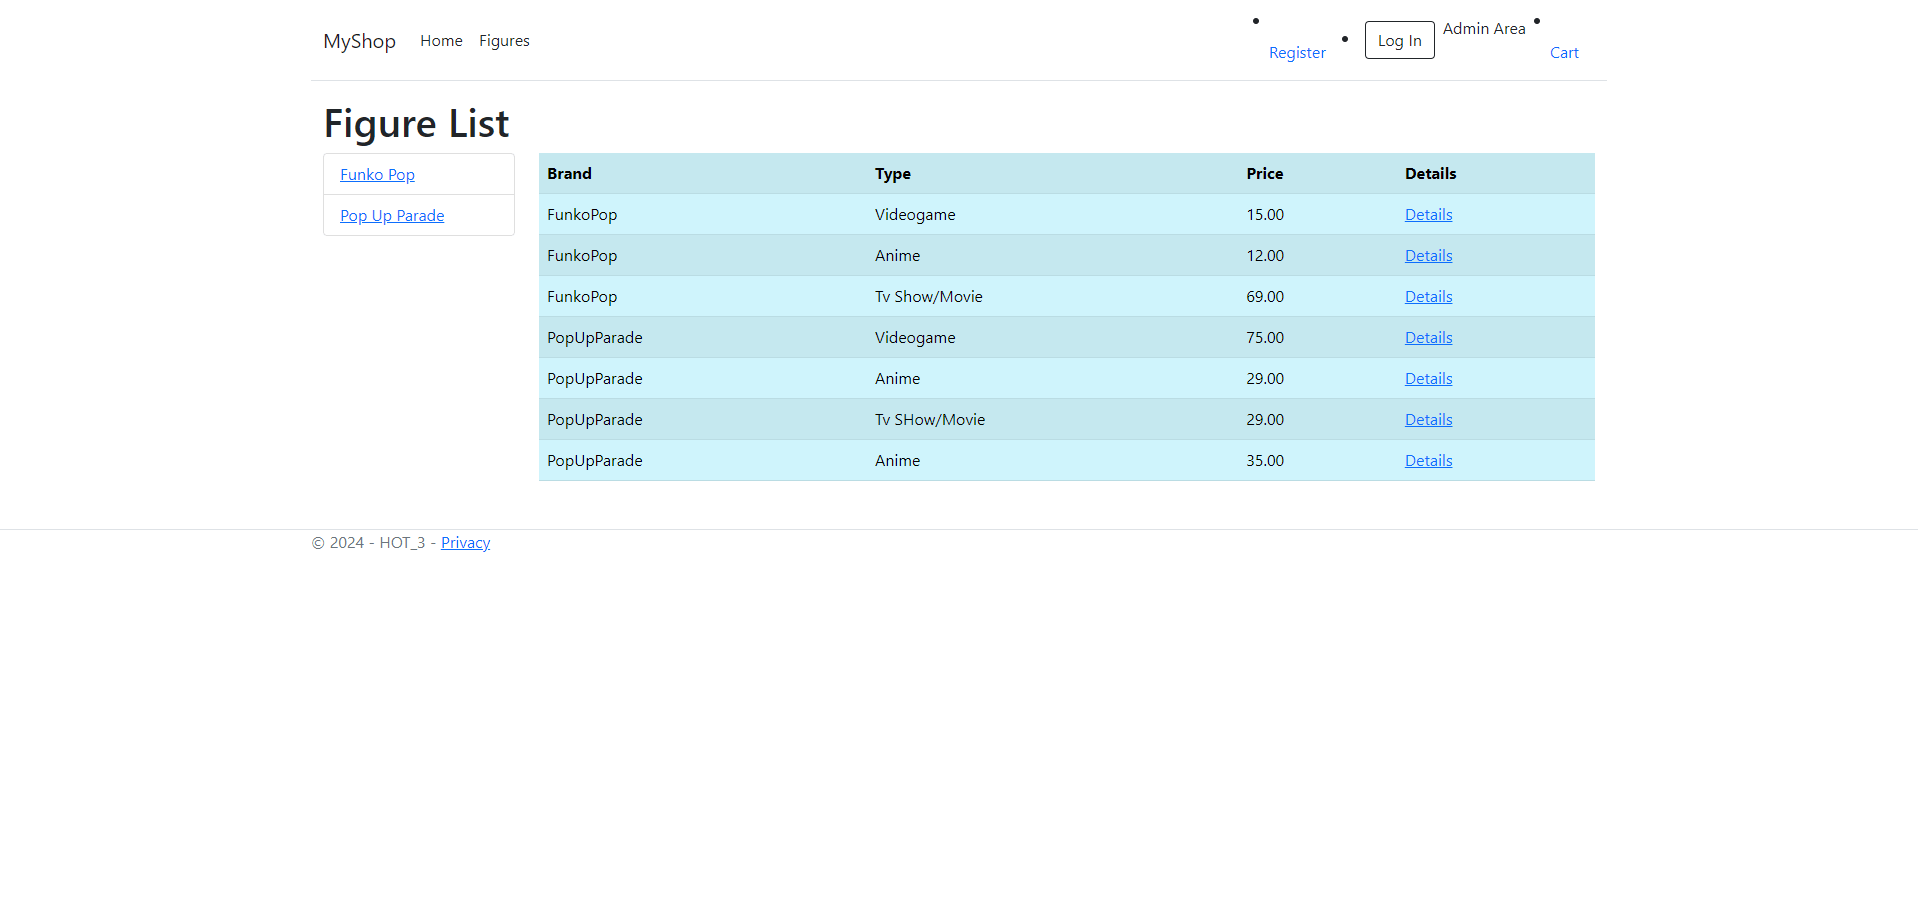1918x909 pixels.
Task: Click the Brand column header
Action: [x=569, y=173]
